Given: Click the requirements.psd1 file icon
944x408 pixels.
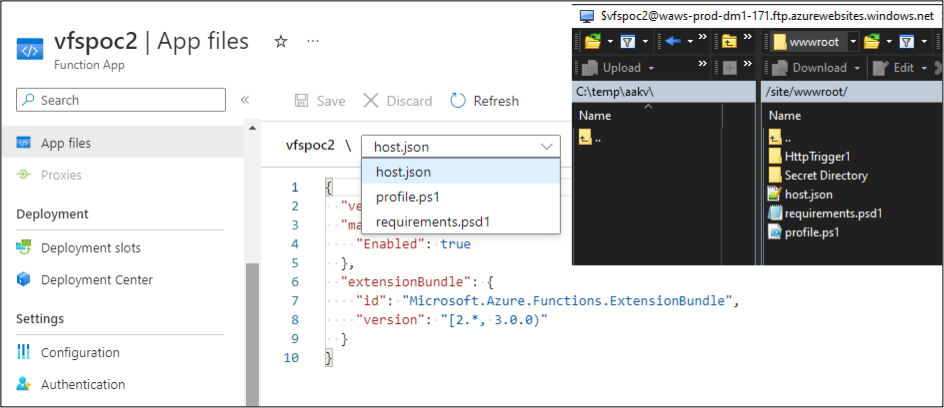Looking at the screenshot, I should click(x=775, y=213).
